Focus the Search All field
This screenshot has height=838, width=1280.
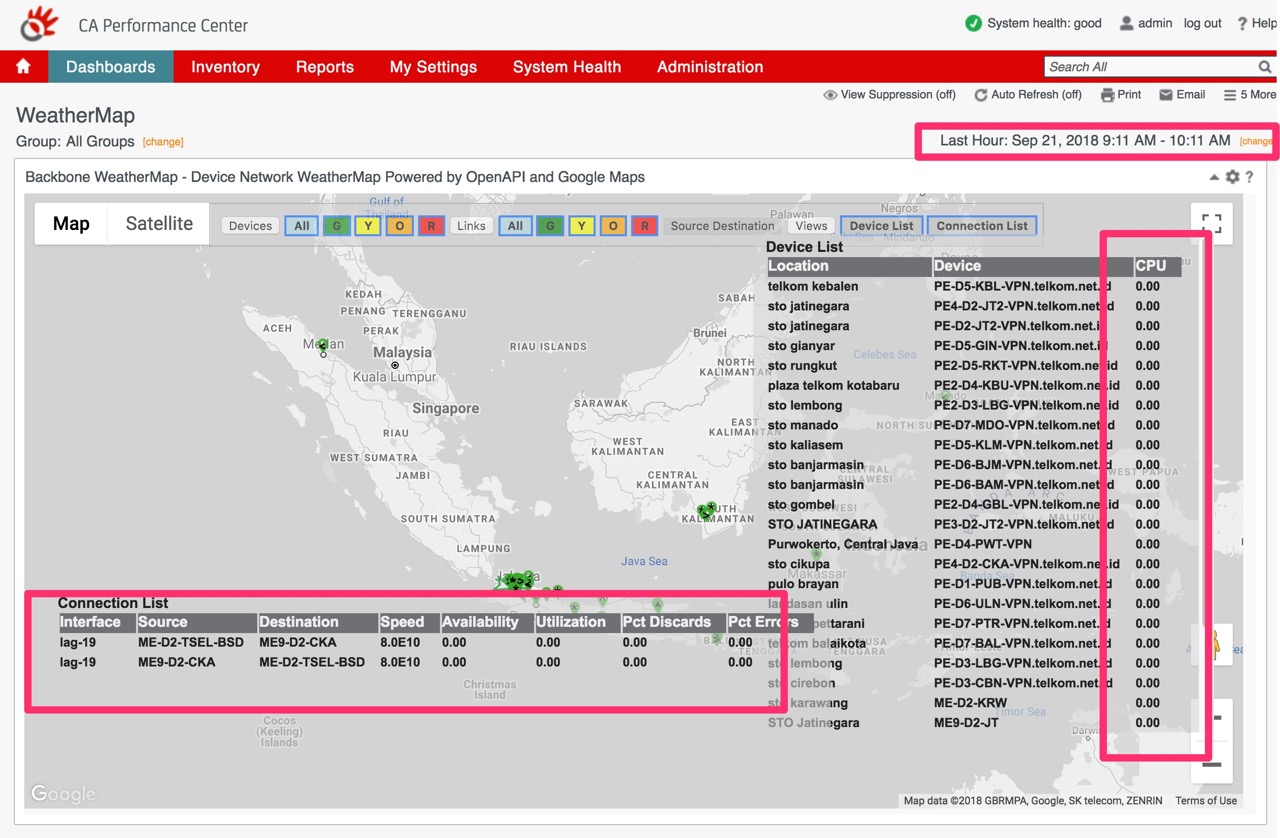click(x=1150, y=67)
